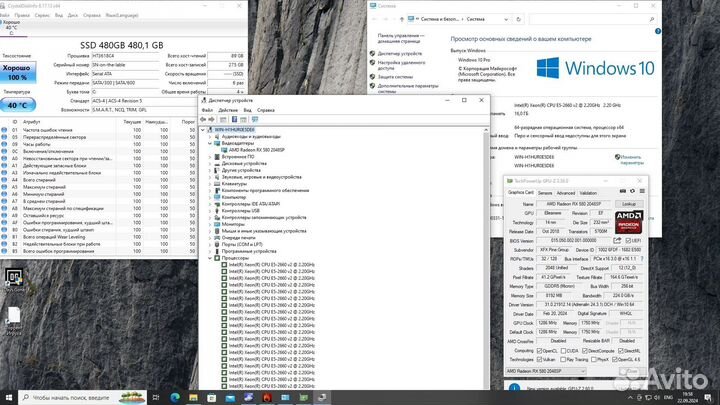Click Bus Interface question mark in GPU-Z
Image resolution: width=720 pixels, height=405 pixels.
click(x=641, y=259)
